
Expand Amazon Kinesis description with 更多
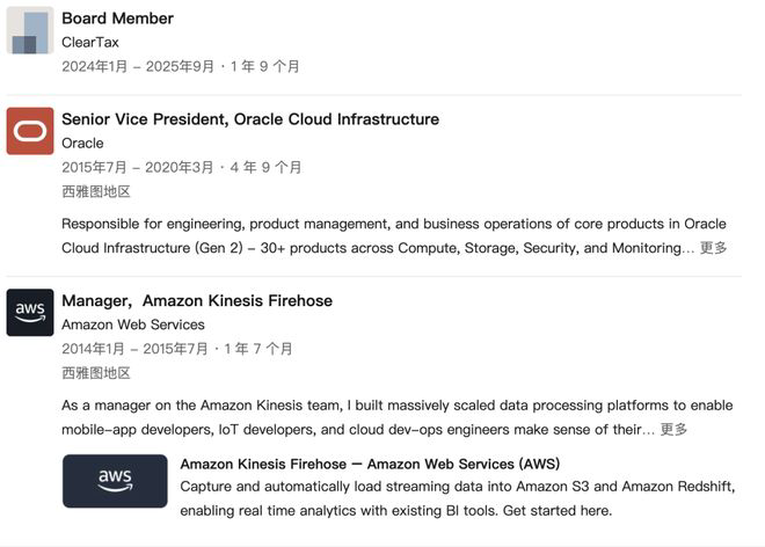tap(674, 429)
